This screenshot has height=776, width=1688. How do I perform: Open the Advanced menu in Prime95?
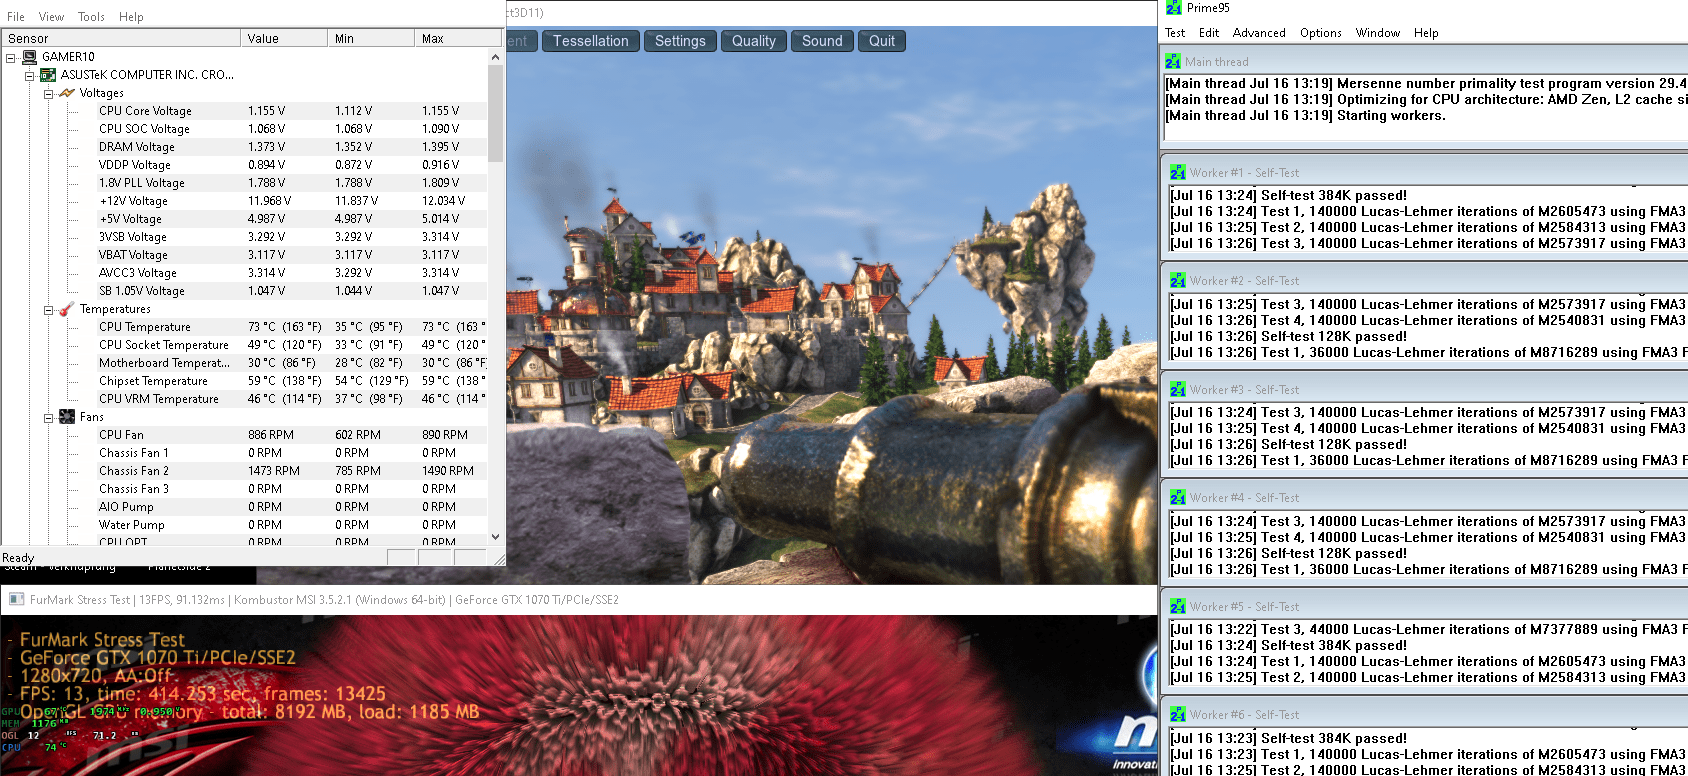[1259, 33]
